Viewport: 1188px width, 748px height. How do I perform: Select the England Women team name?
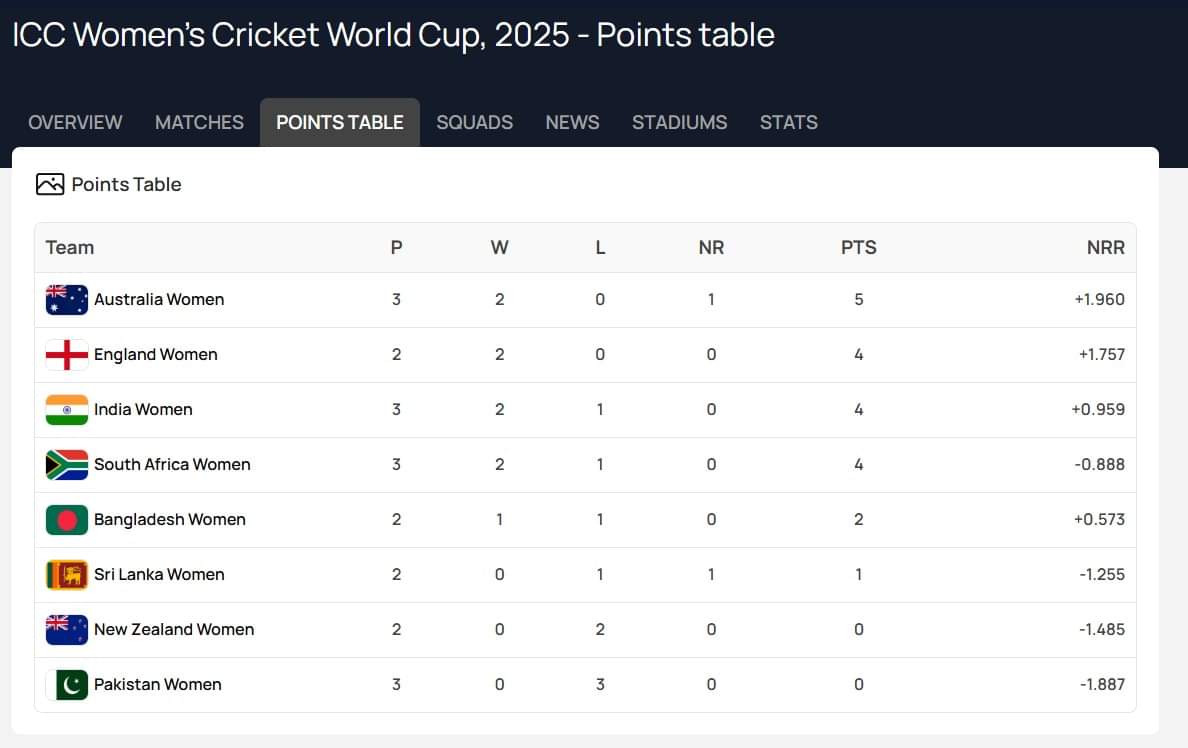pos(156,355)
